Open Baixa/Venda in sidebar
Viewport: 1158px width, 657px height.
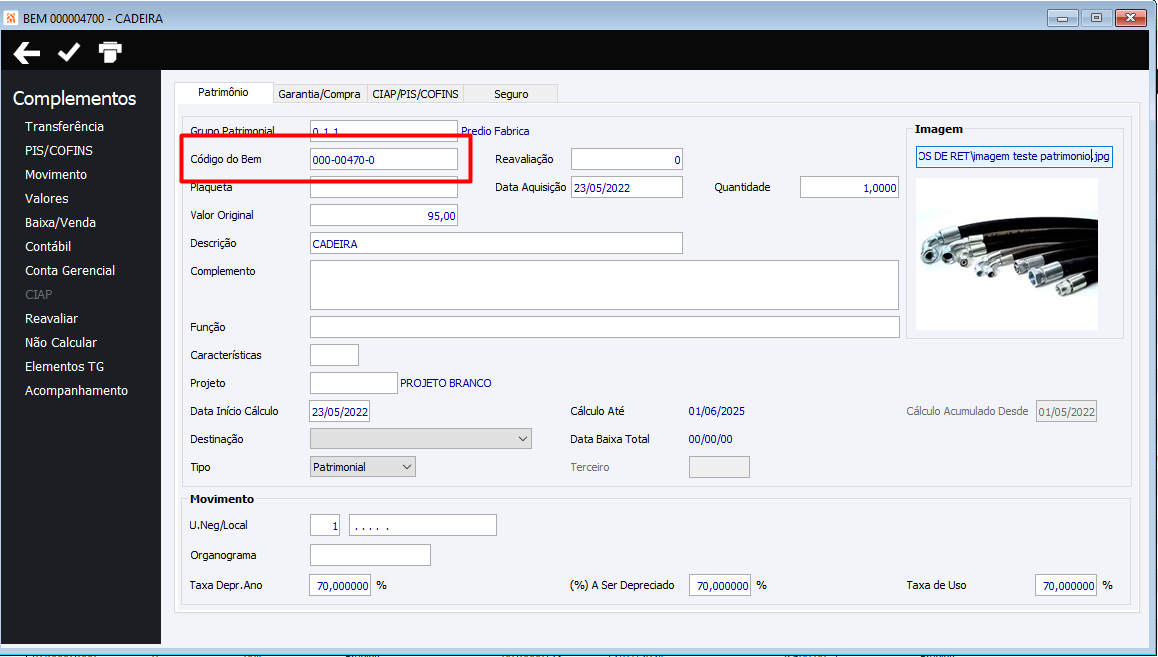point(61,222)
